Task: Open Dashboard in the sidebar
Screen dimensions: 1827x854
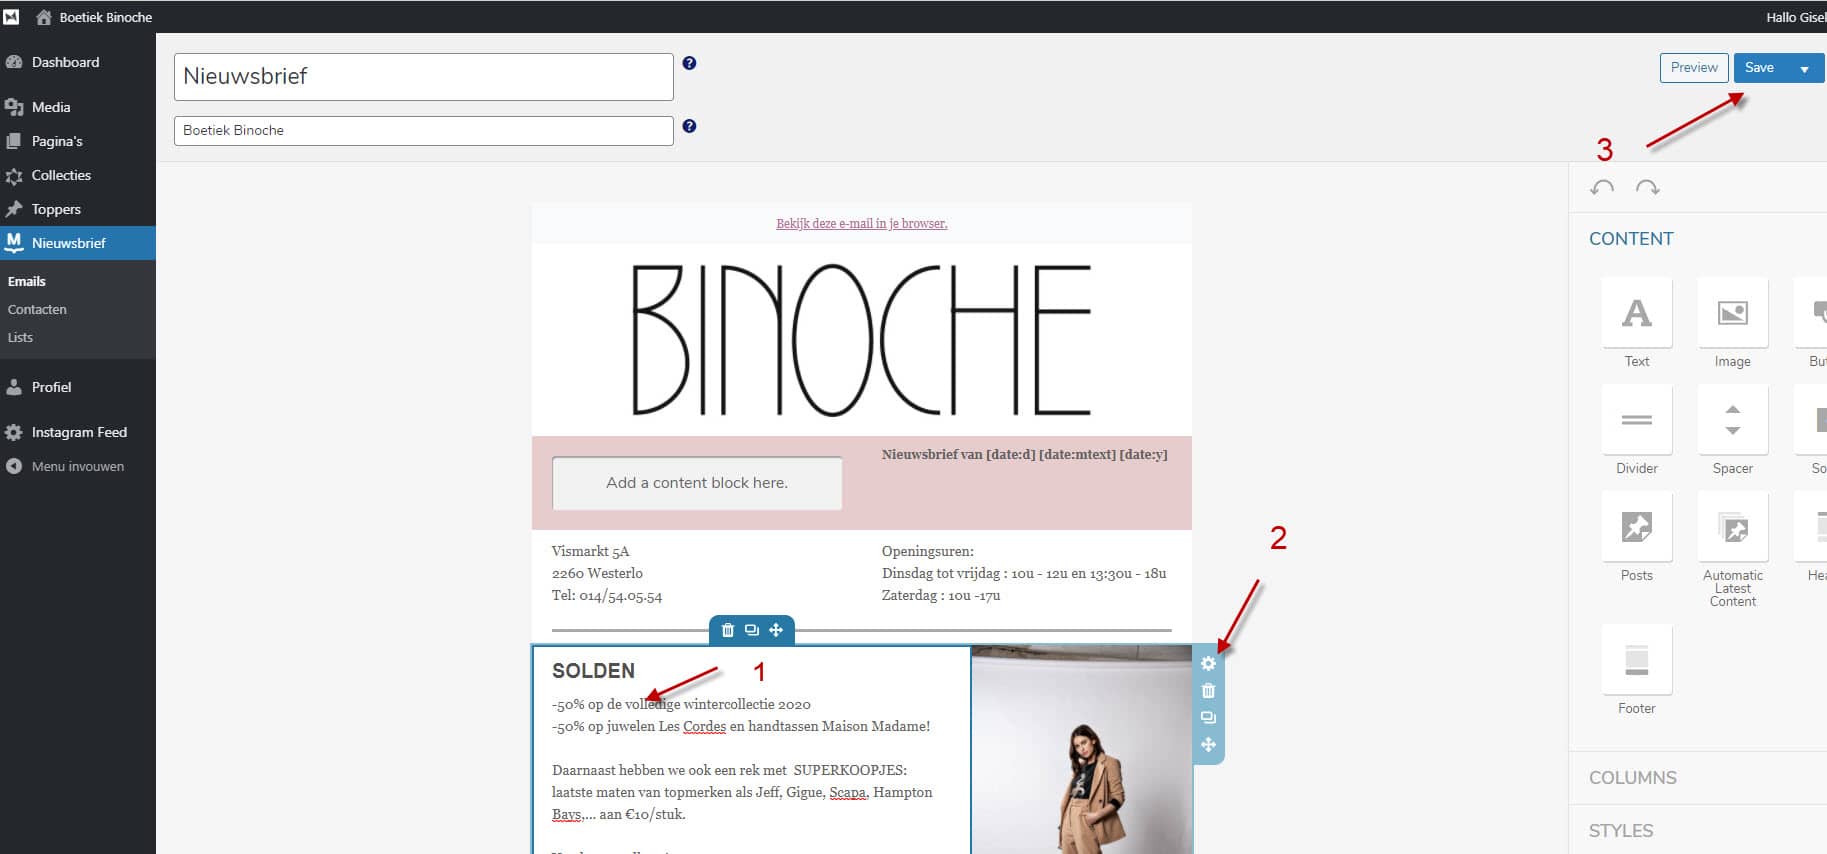Action: point(65,62)
